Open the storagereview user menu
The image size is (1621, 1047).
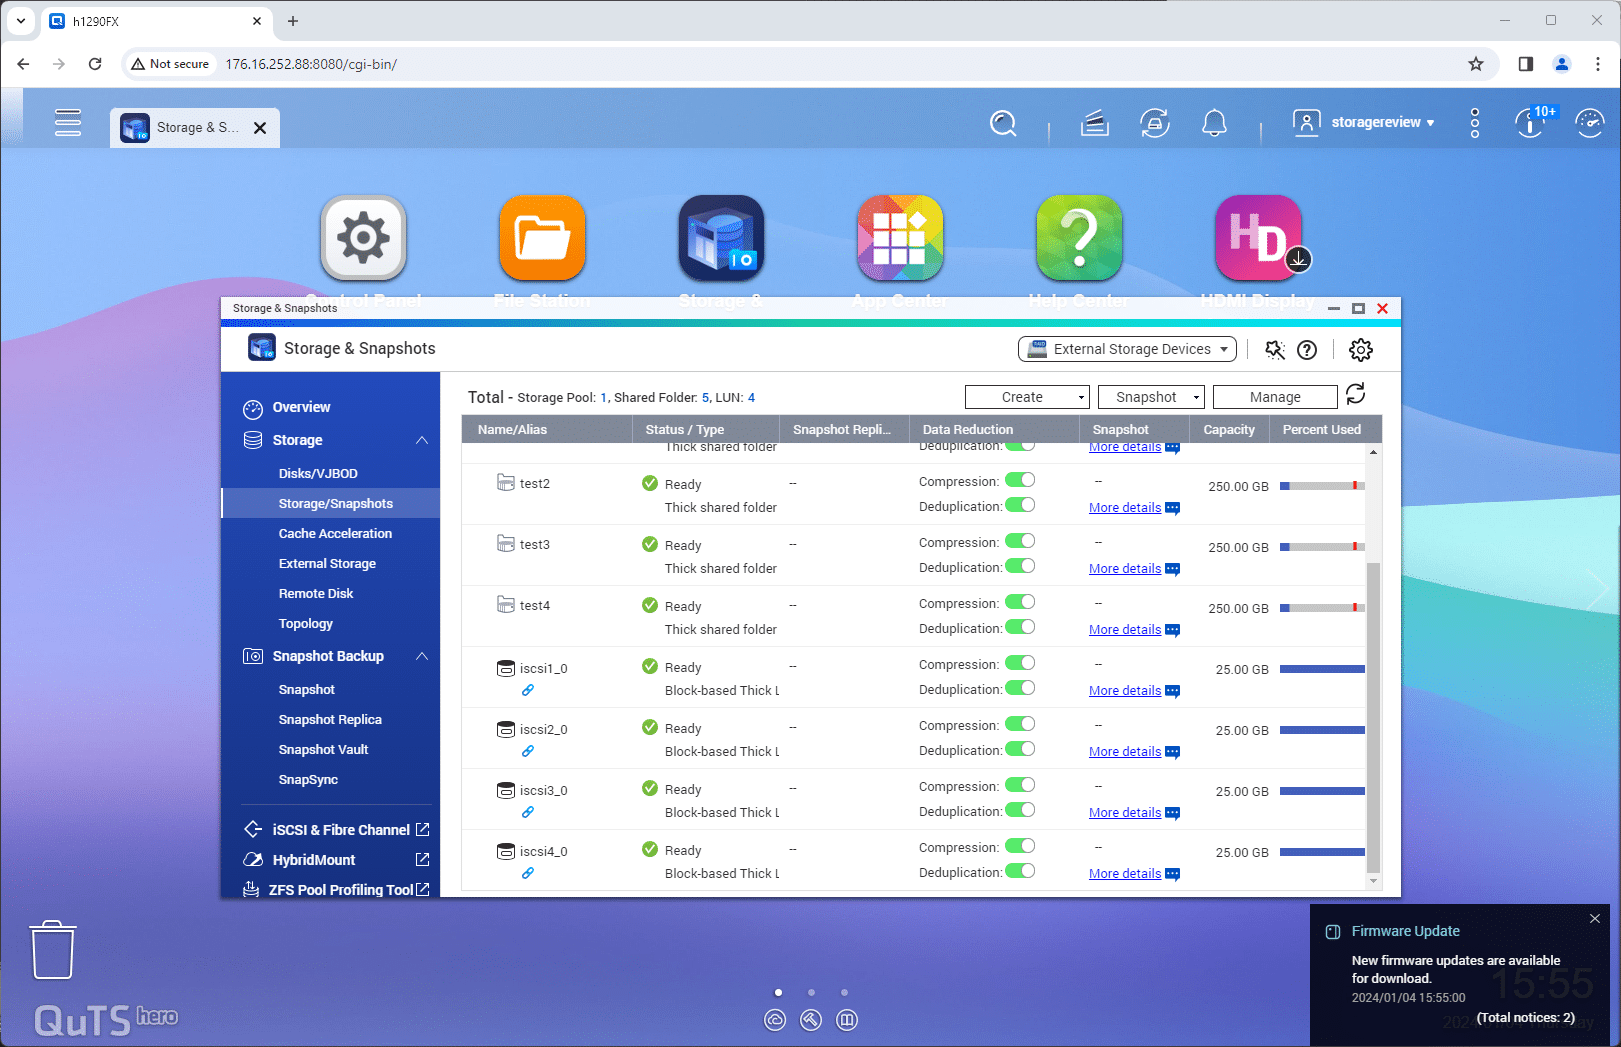1364,122
